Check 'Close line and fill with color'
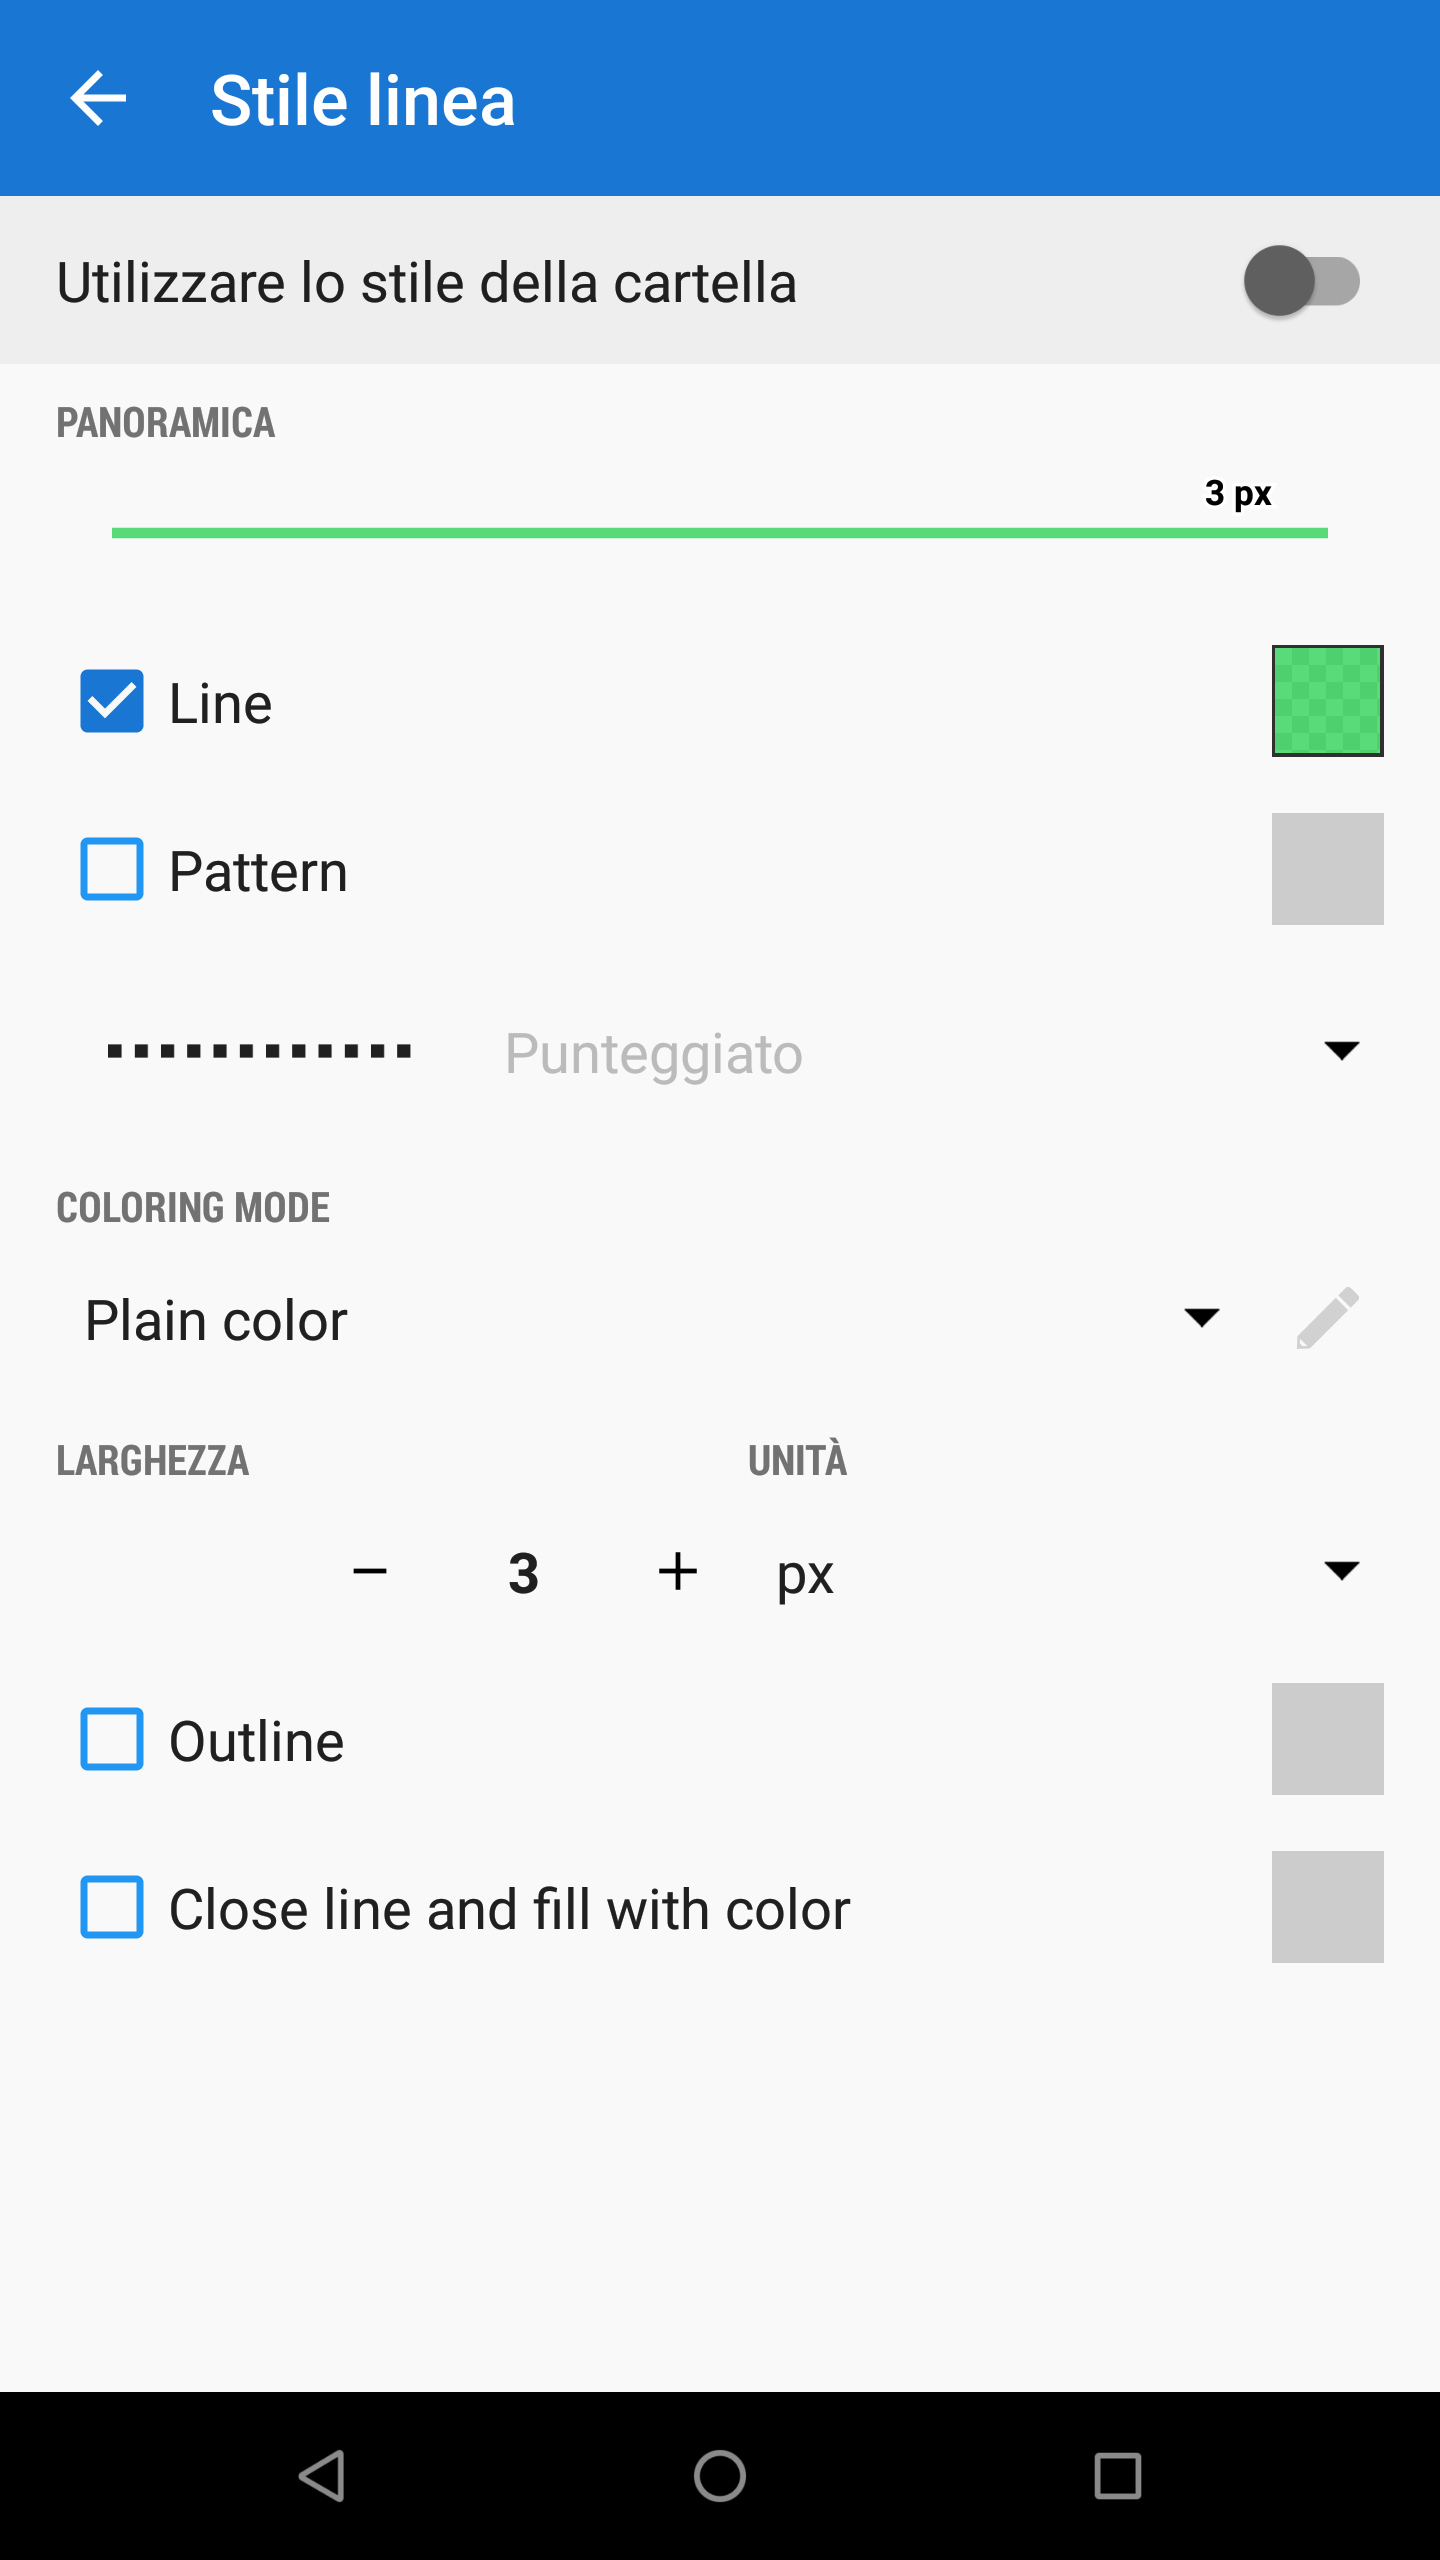The width and height of the screenshot is (1440, 2560). point(112,1907)
